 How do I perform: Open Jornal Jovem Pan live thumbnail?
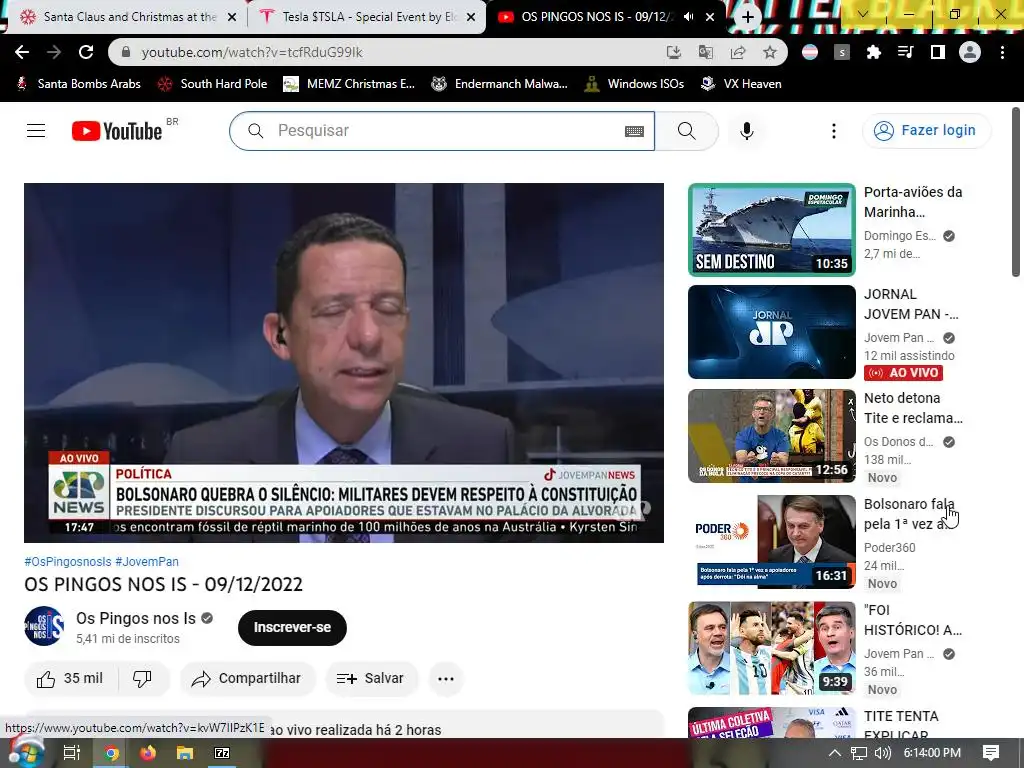click(x=771, y=332)
